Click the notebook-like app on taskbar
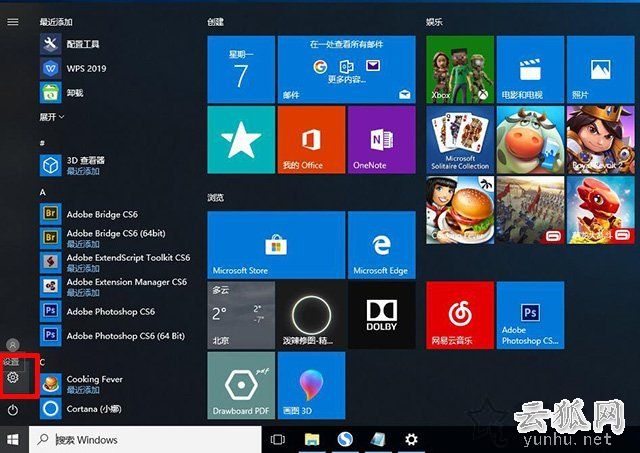This screenshot has width=640, height=453. click(378, 440)
